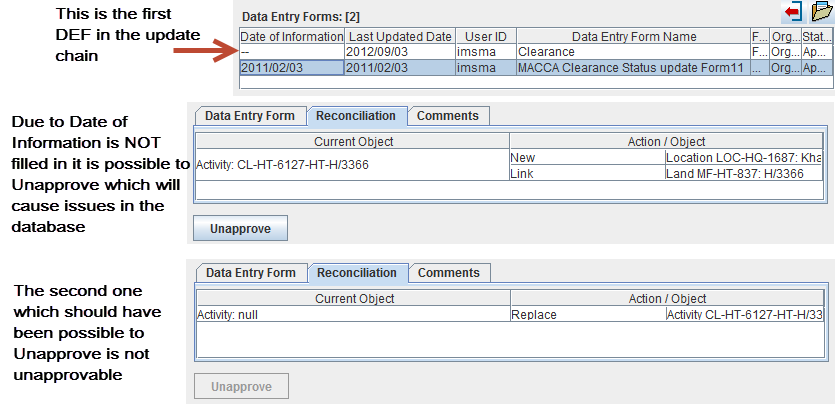Open the upper Comments tab
This screenshot has height=406, width=835.
click(x=448, y=116)
